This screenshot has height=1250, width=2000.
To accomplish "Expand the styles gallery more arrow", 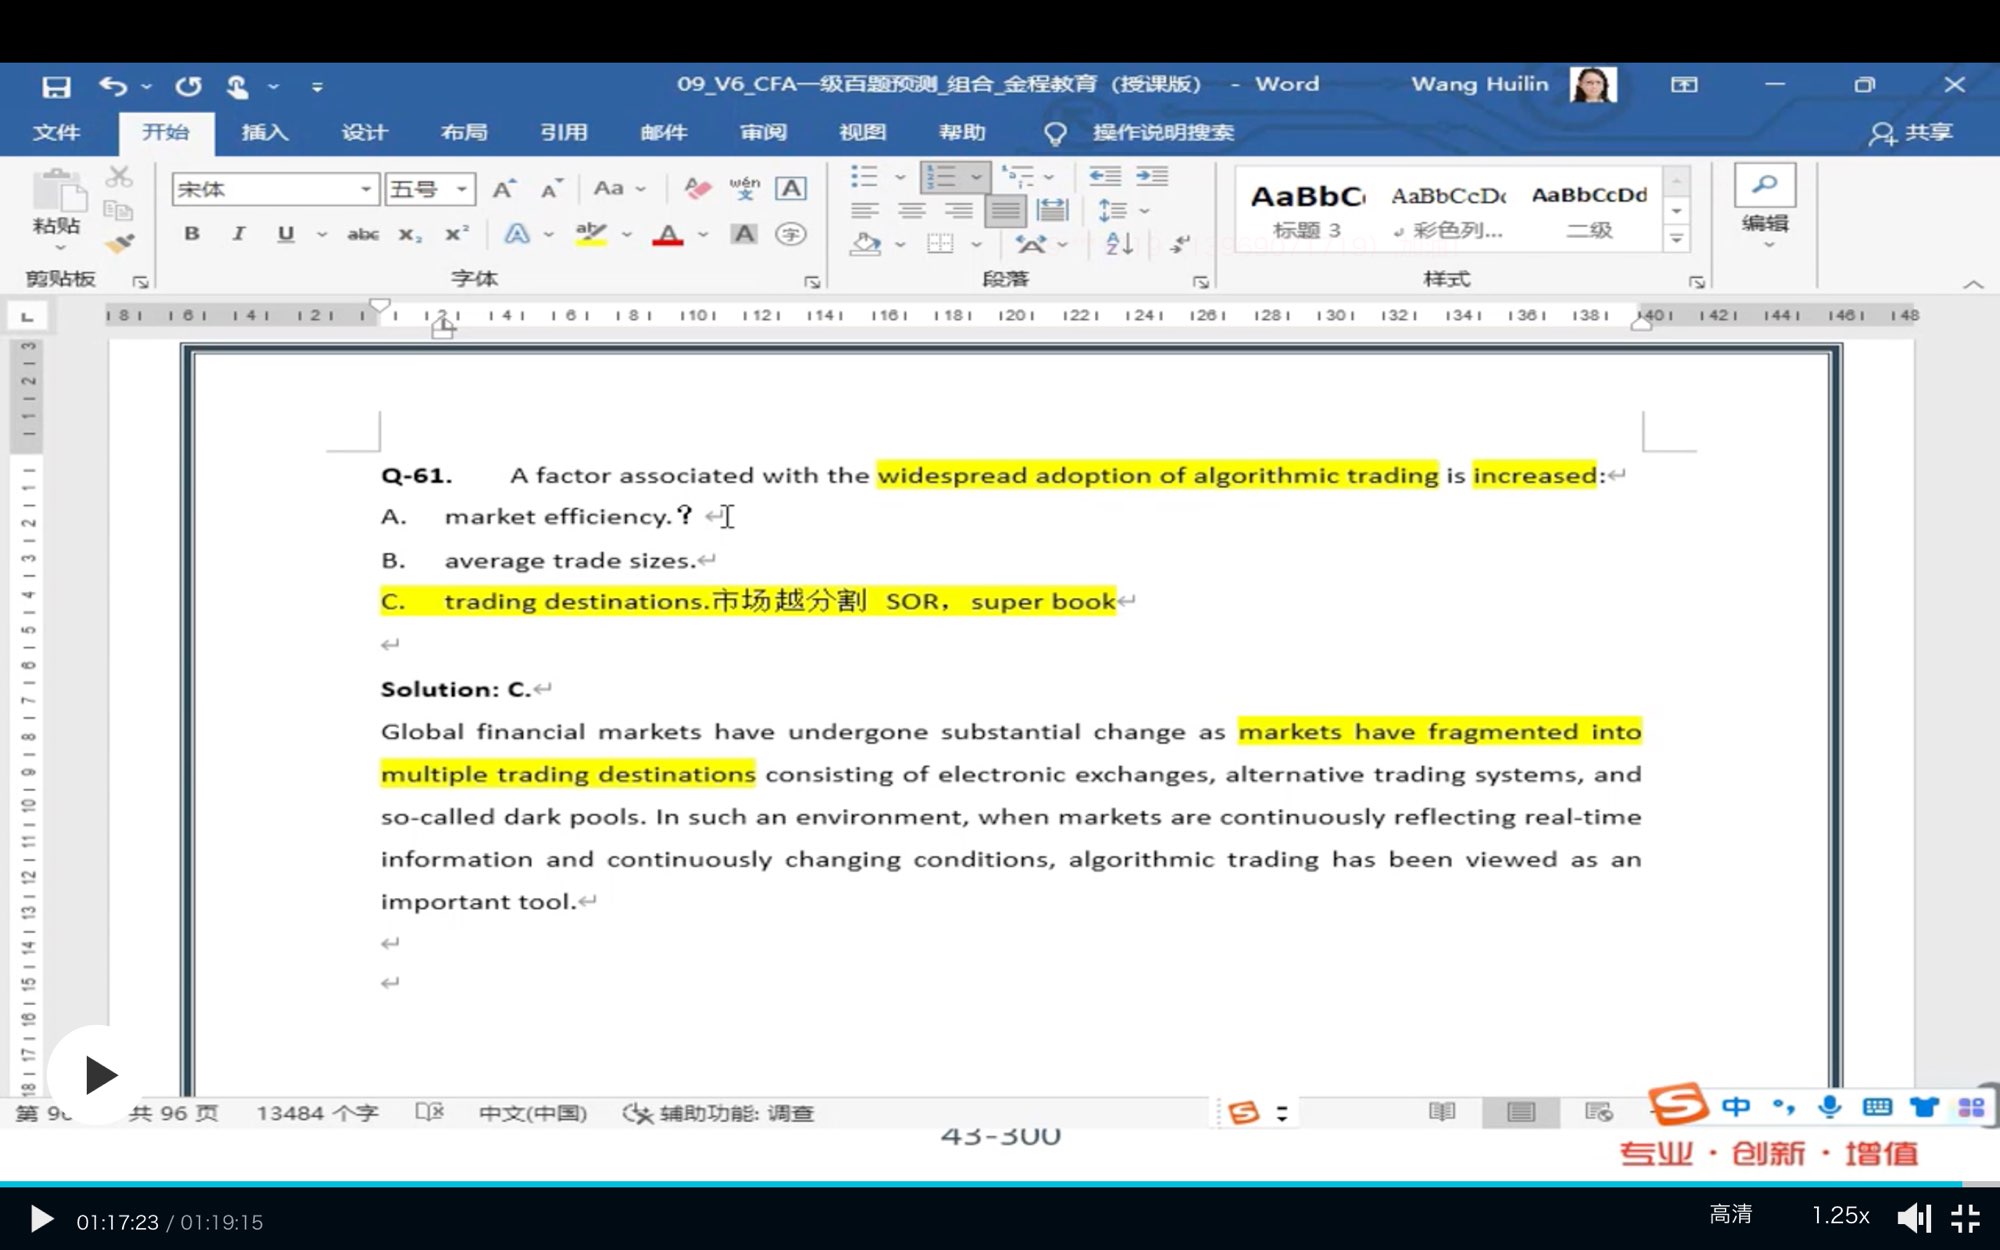I will click(1677, 239).
